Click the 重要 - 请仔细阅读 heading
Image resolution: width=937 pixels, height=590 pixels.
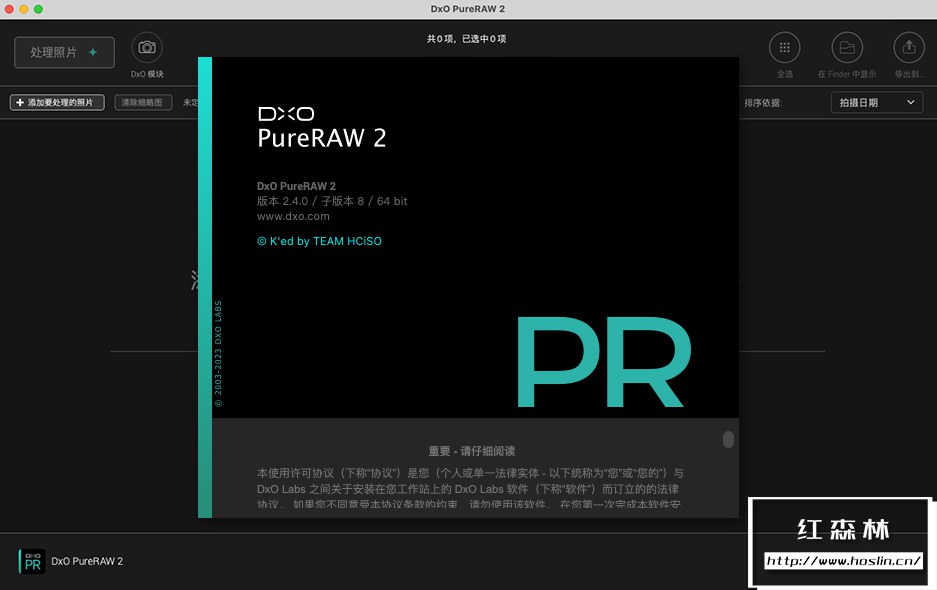tap(471, 451)
